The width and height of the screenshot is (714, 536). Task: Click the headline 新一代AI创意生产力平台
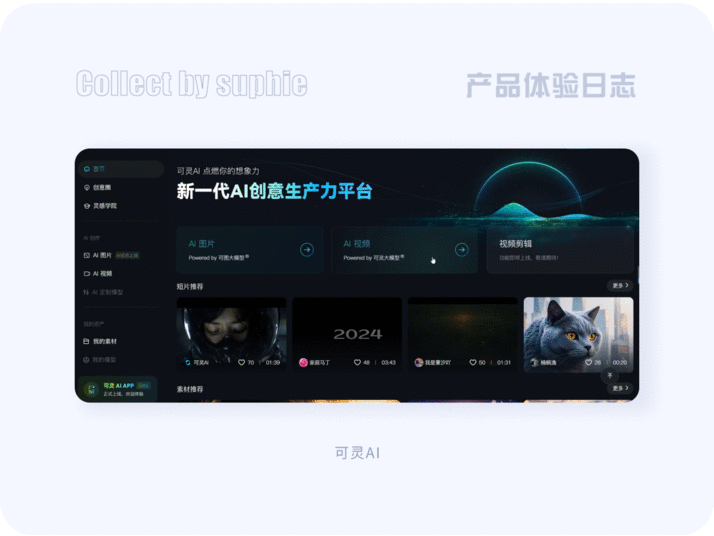275,191
